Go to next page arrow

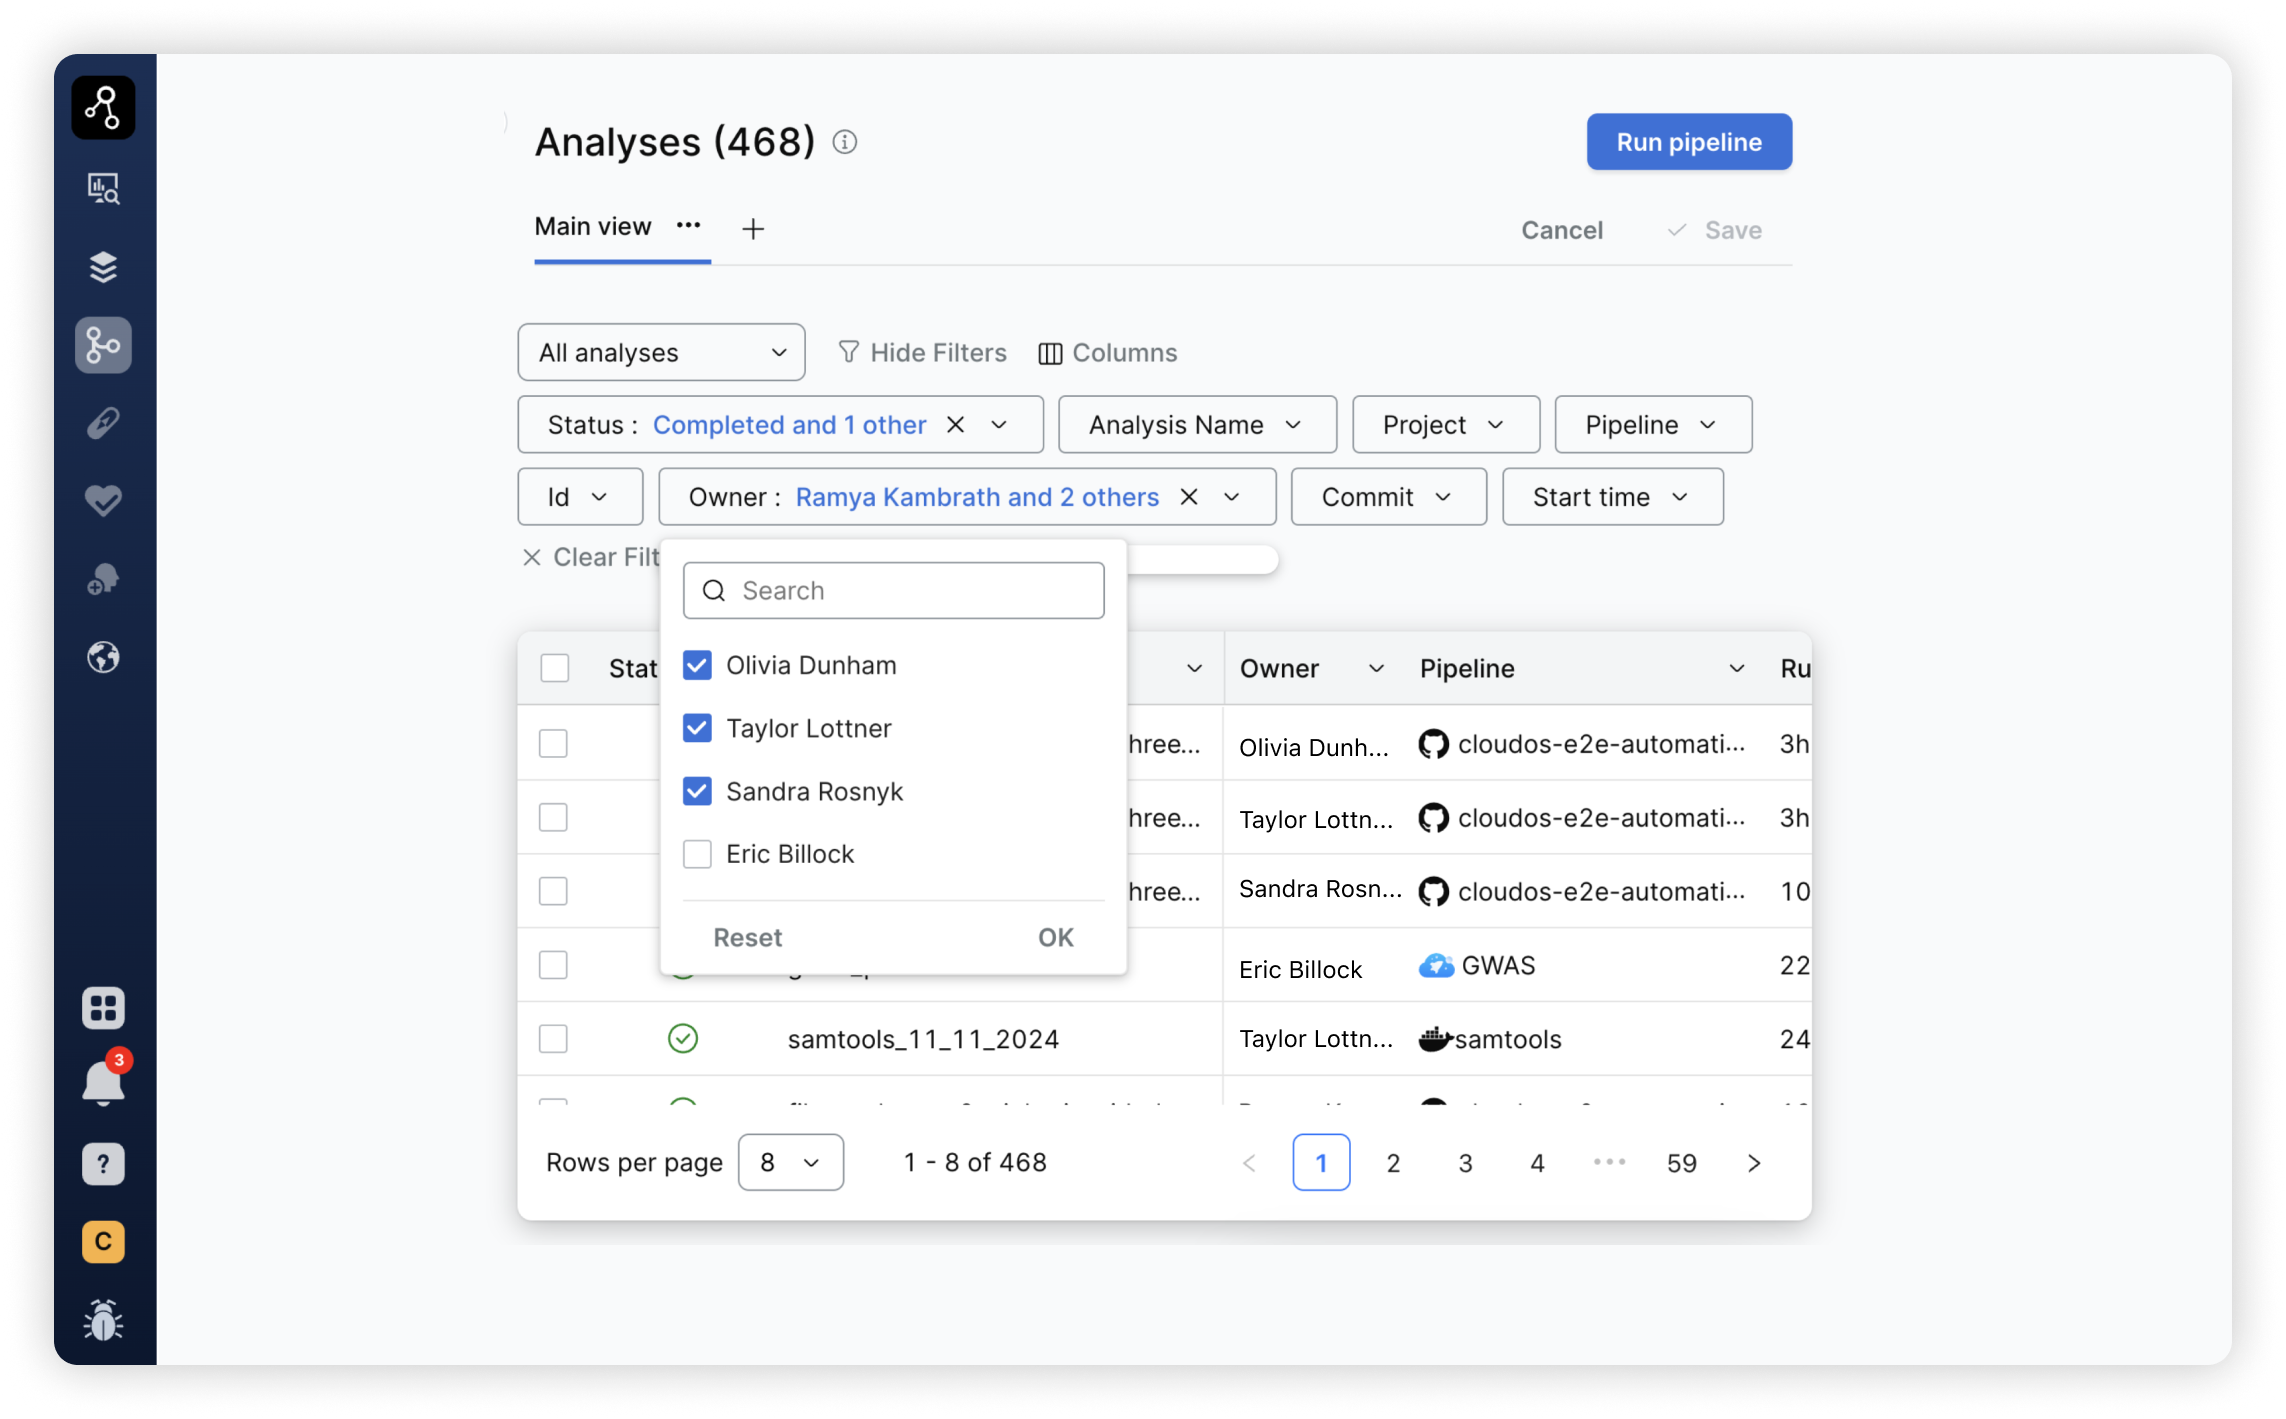pyautogui.click(x=1754, y=1163)
